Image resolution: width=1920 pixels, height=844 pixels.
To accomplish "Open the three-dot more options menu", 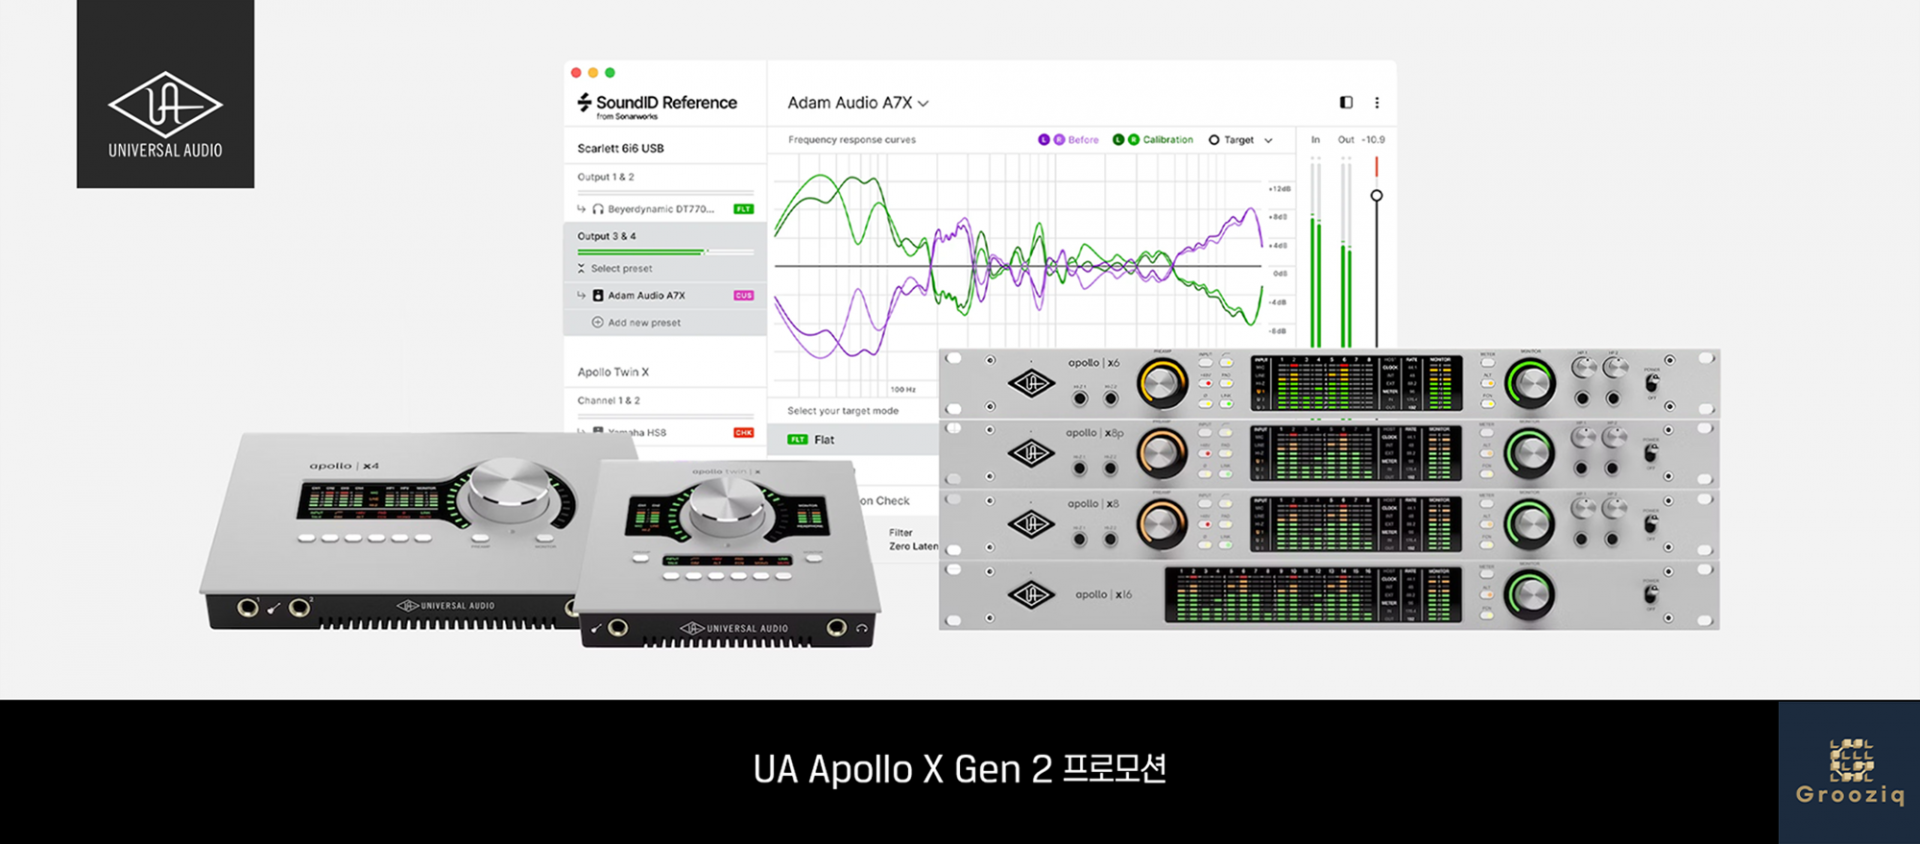I will (x=1377, y=102).
